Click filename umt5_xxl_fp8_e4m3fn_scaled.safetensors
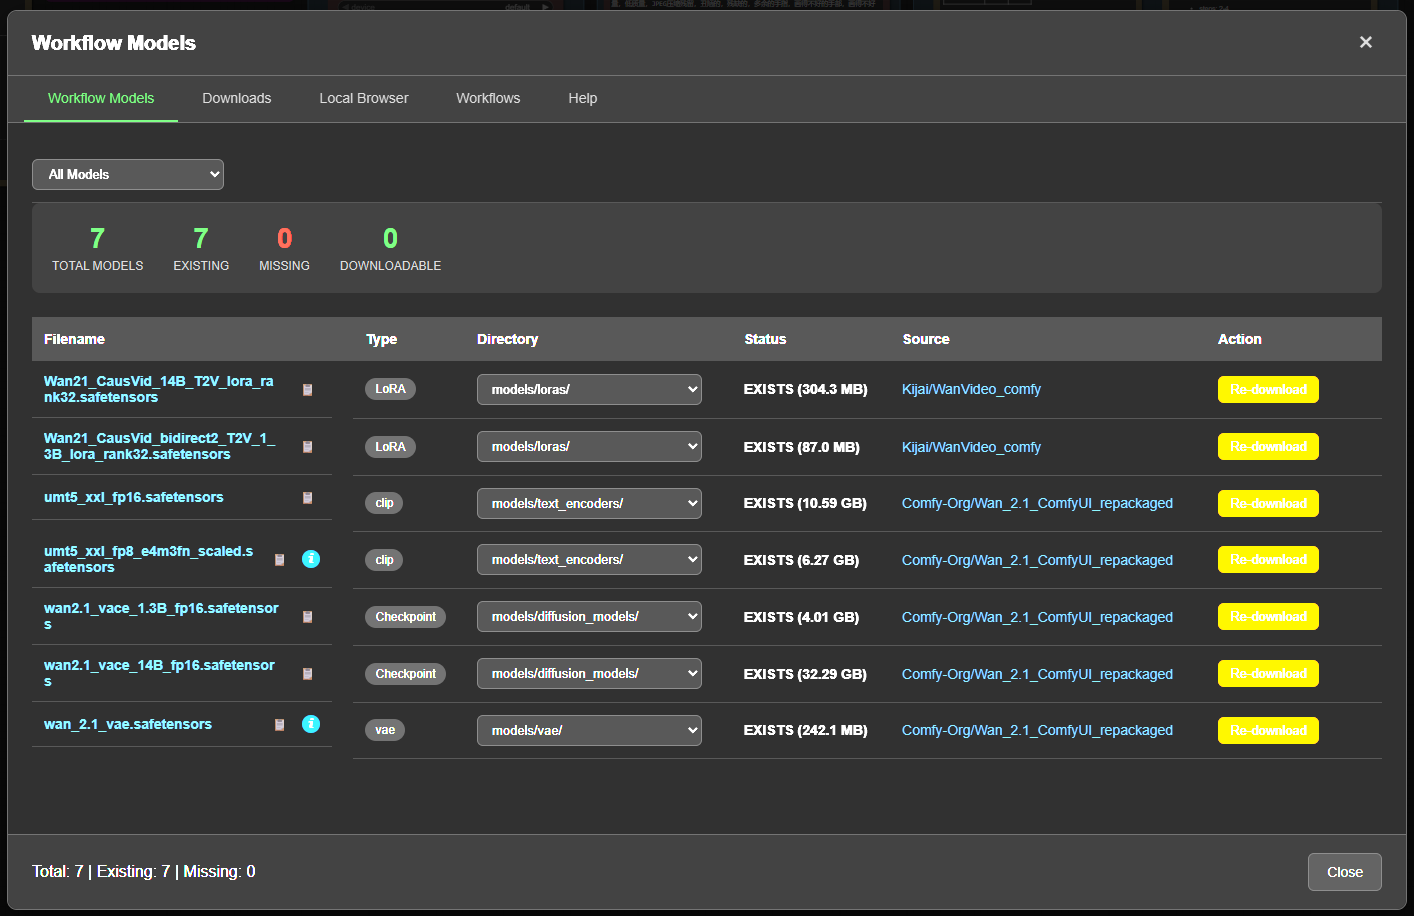Screen dimensions: 1414x916 point(149,559)
